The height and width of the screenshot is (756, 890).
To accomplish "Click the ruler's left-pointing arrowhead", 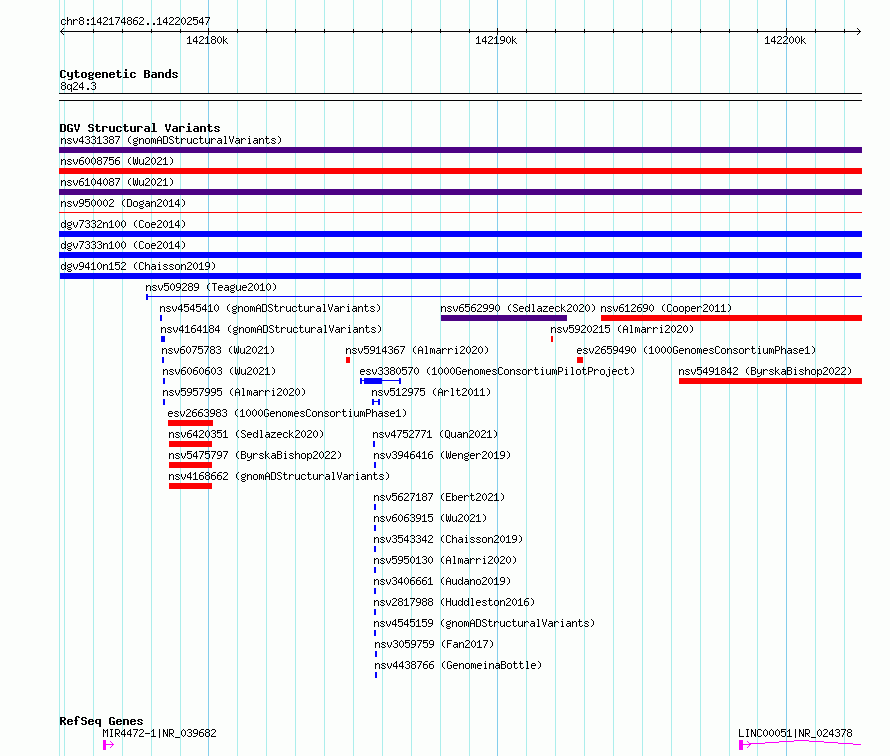I will (62, 32).
